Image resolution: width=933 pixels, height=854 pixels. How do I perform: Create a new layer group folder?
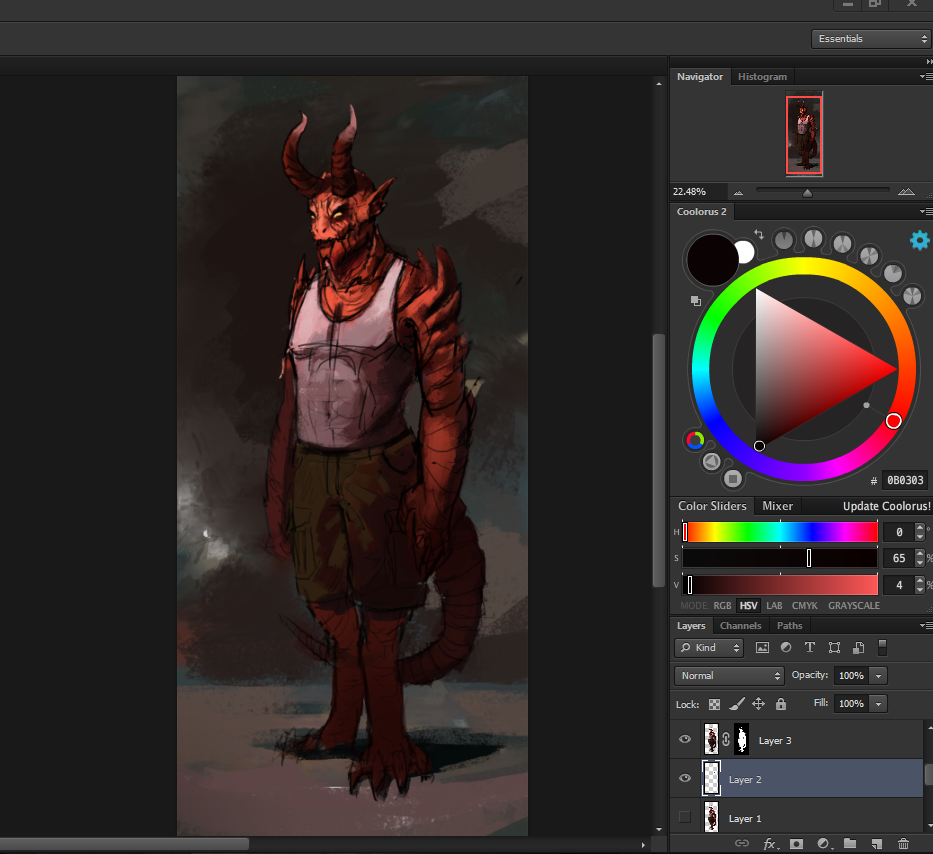(850, 844)
